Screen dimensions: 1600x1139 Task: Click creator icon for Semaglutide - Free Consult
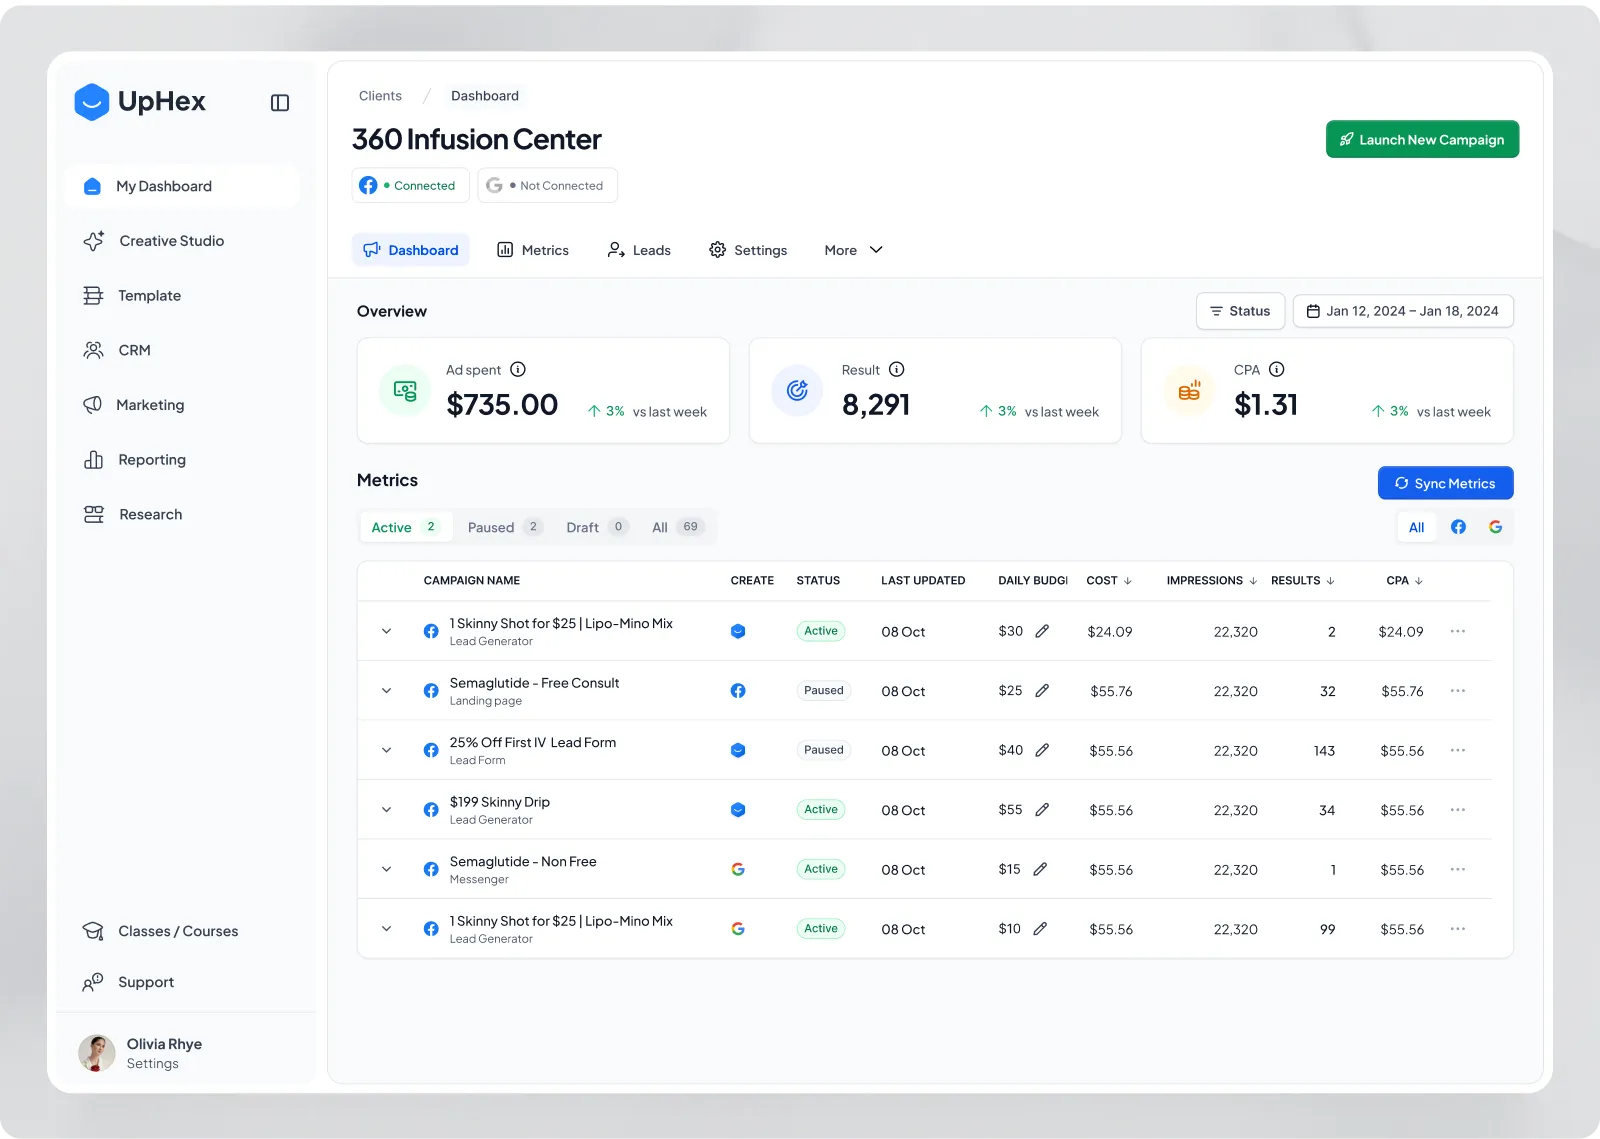(x=738, y=690)
